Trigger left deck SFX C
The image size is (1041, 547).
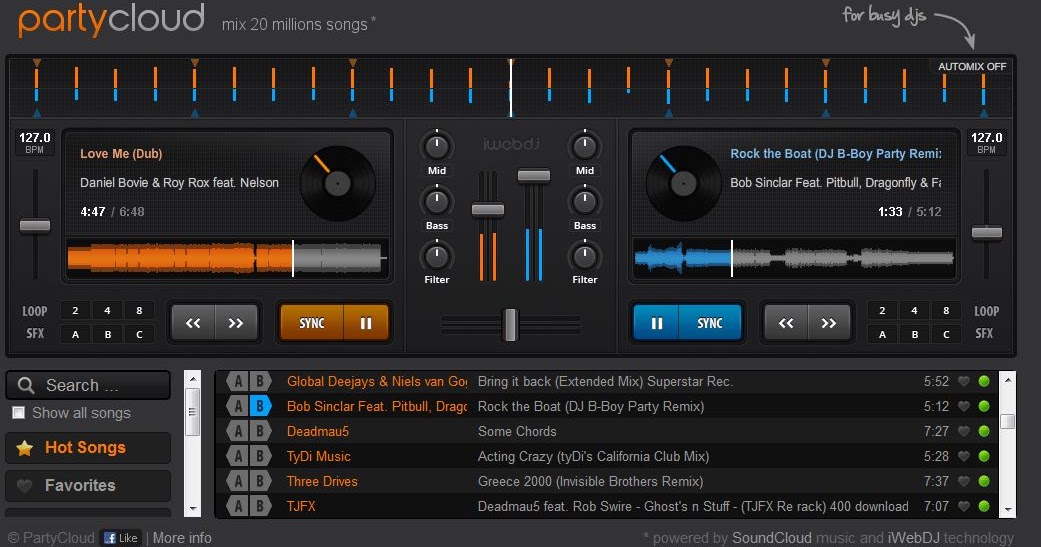[x=139, y=334]
